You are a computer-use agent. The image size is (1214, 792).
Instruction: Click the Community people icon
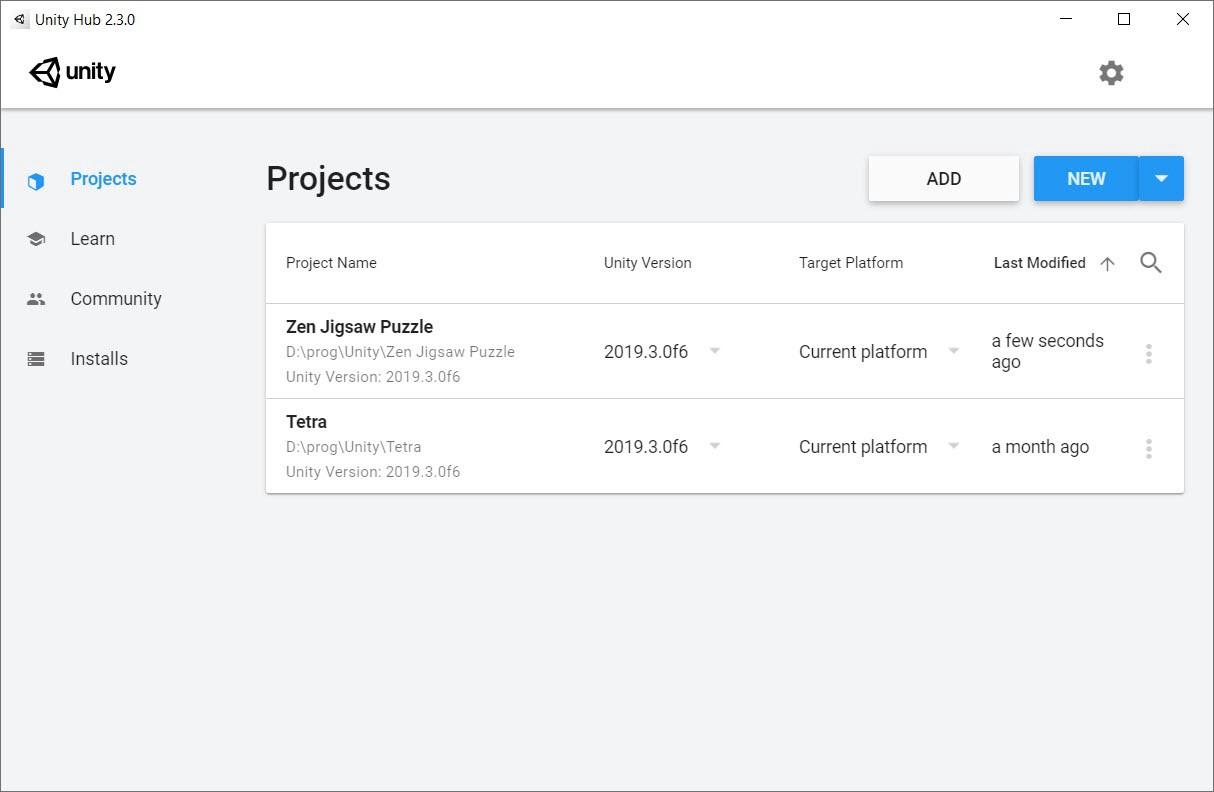tap(37, 299)
